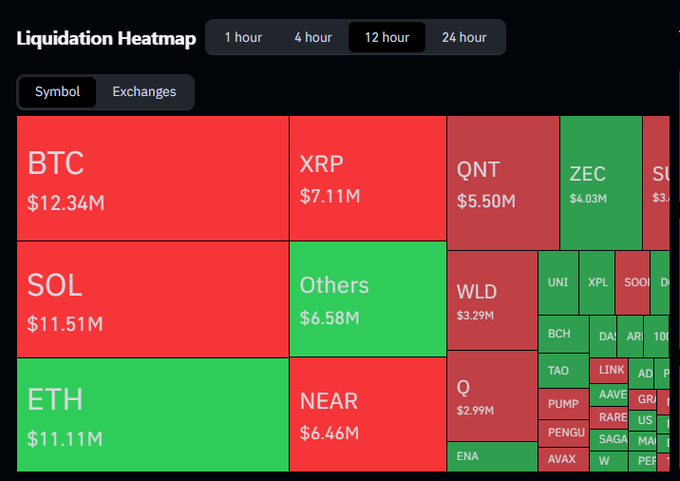Open the SOL $11.51M tile
Image resolution: width=680 pixels, height=481 pixels.
click(153, 300)
